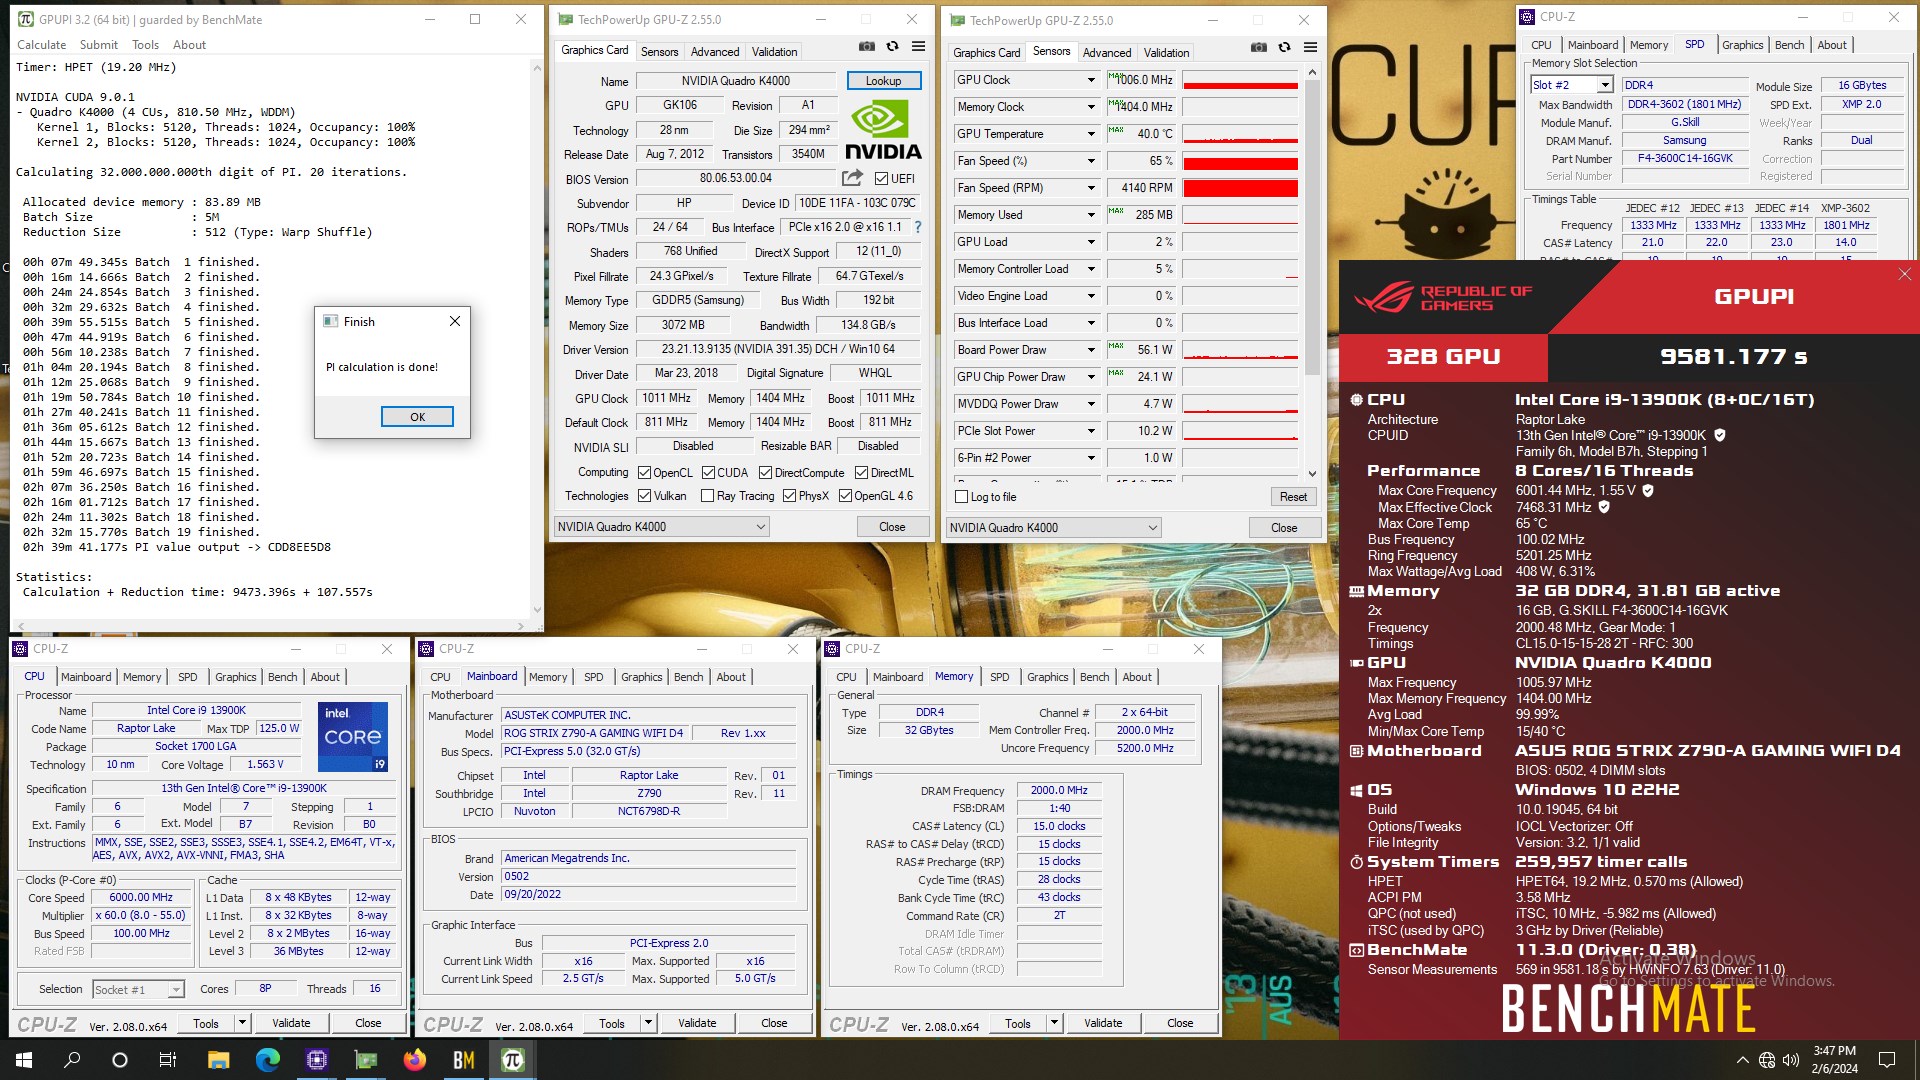
Task: Open GPU selector dropdown in left GPU-Z
Action: pos(661,527)
